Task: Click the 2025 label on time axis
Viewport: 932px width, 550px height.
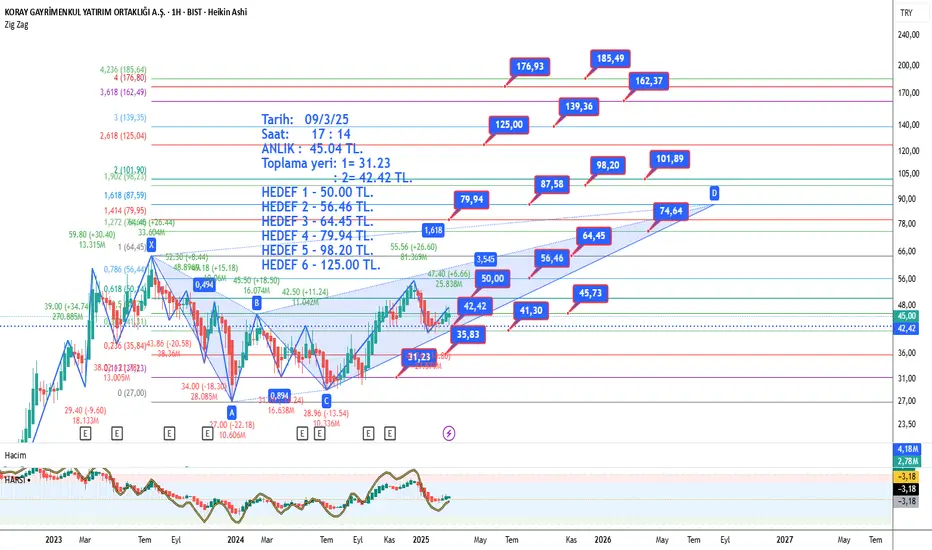Action: tap(421, 540)
